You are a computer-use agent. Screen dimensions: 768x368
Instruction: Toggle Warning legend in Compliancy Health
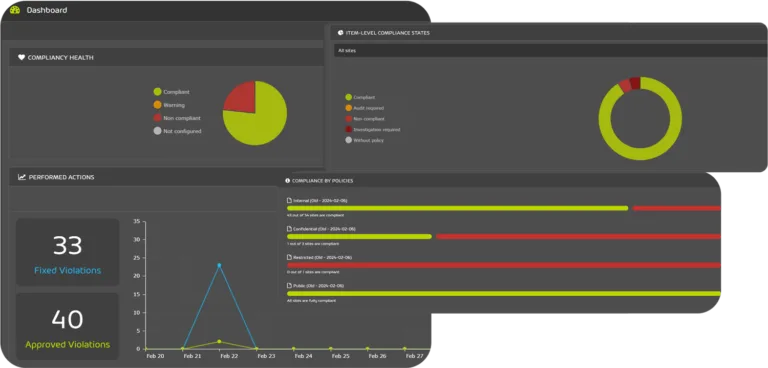(x=169, y=105)
